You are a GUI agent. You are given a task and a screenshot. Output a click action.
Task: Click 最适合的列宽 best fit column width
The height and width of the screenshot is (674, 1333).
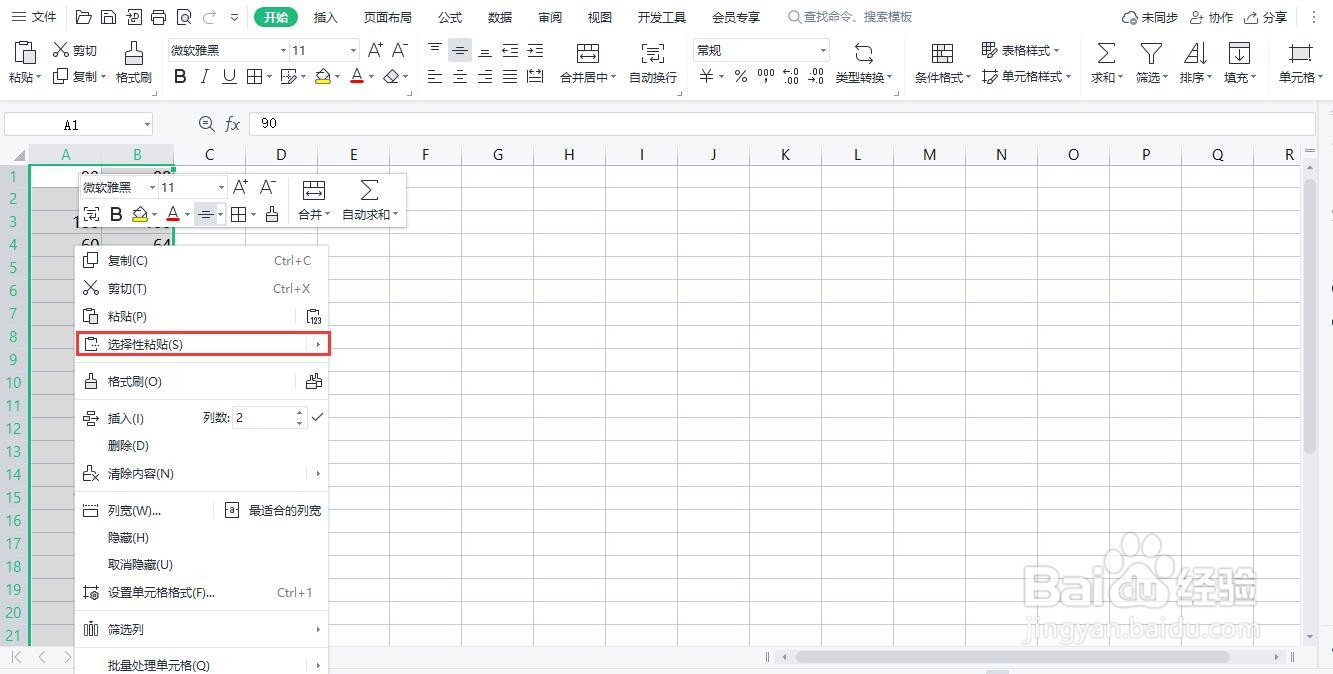pyautogui.click(x=273, y=510)
